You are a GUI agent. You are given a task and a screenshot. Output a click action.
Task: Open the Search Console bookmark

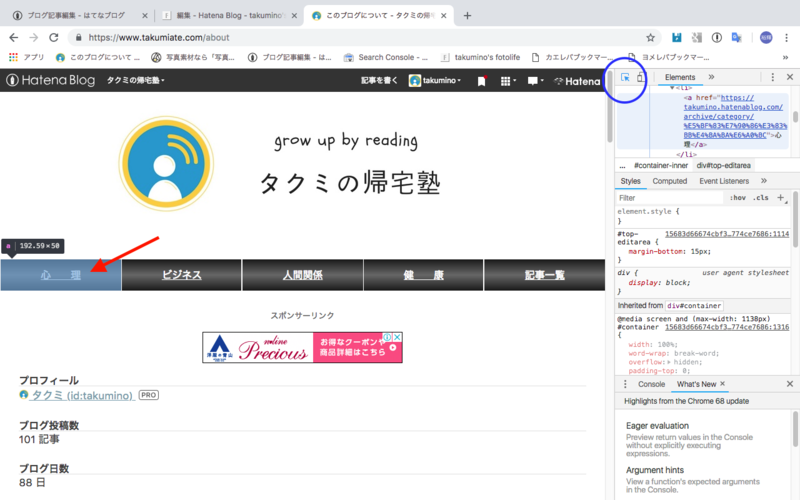click(386, 57)
